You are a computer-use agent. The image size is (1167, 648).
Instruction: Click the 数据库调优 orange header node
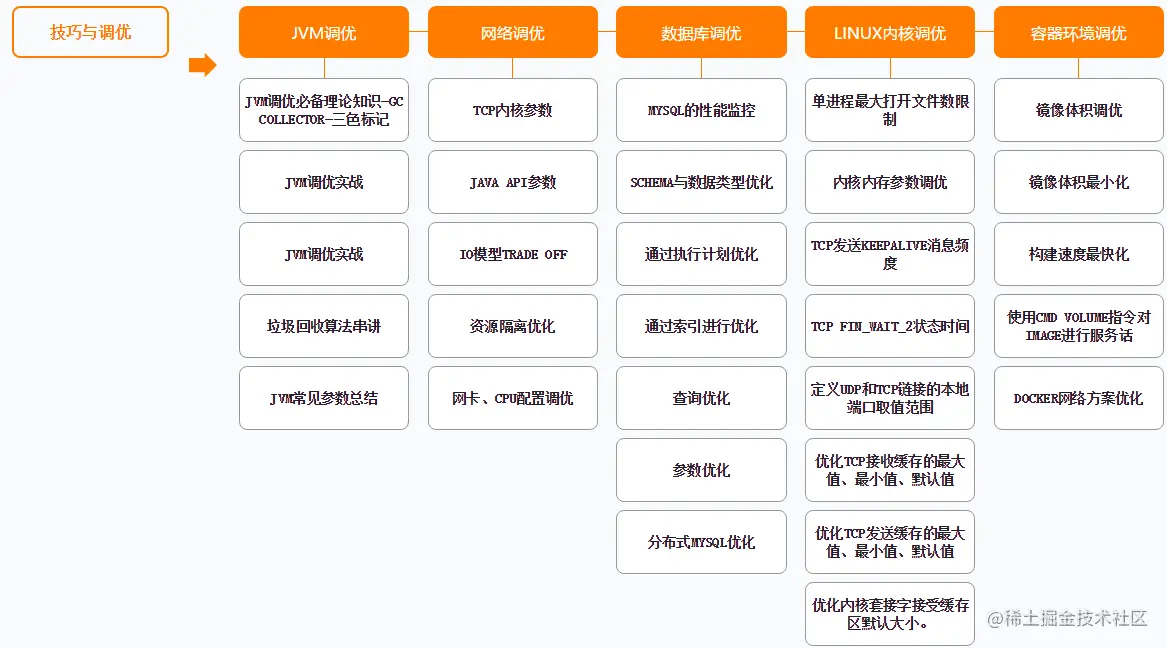coord(701,31)
